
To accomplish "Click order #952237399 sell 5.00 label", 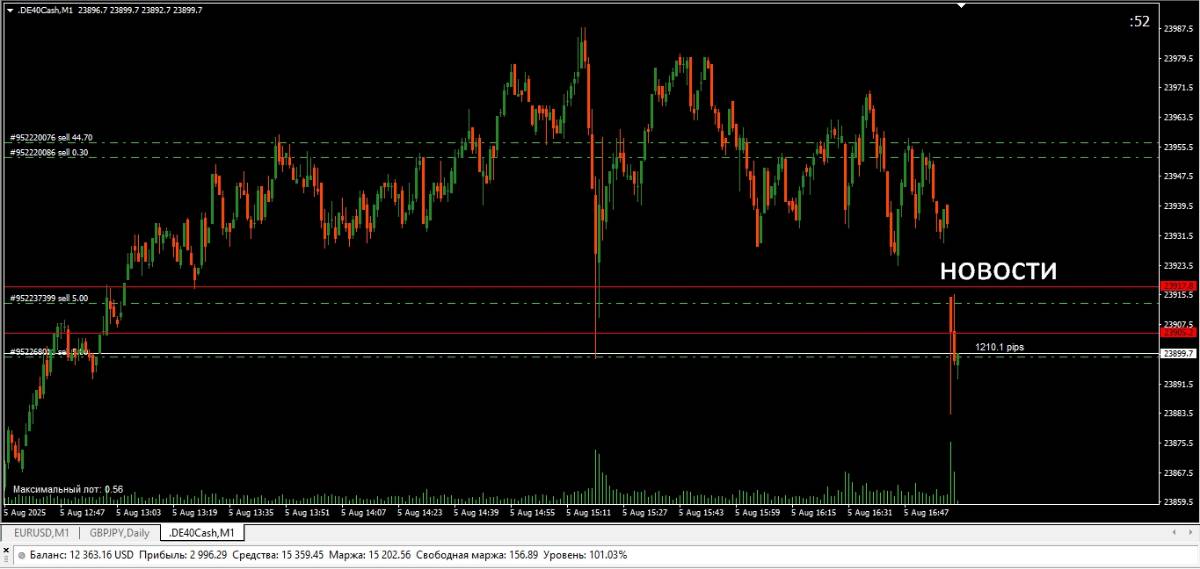I will pyautogui.click(x=49, y=298).
